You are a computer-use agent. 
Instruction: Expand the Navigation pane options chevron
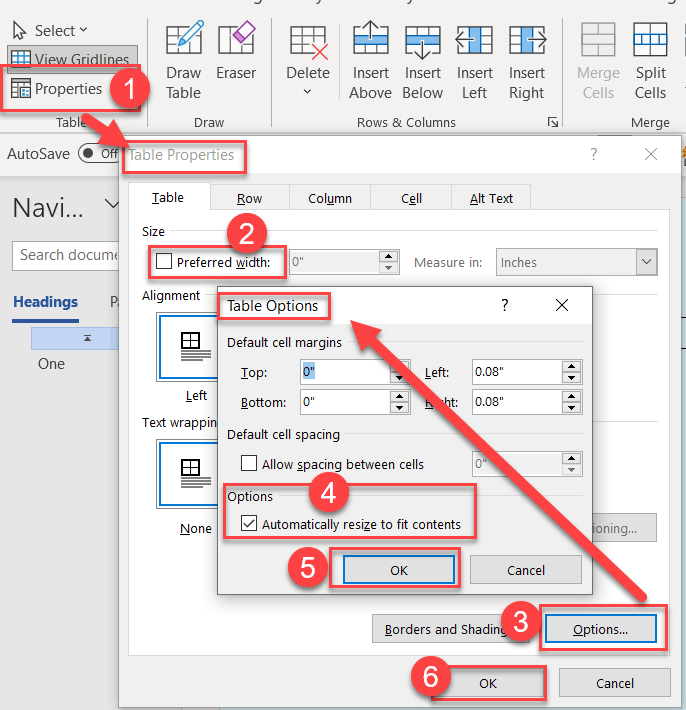click(x=111, y=204)
